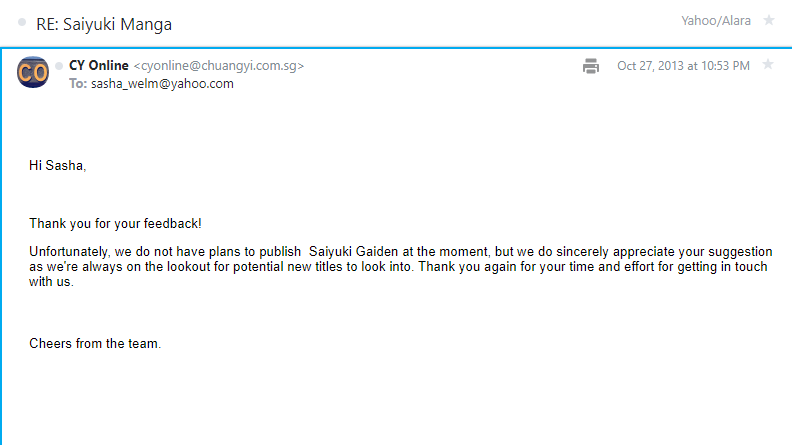The image size is (792, 445).
Task: Click the Cheers from the team sign-off
Action: (x=95, y=344)
